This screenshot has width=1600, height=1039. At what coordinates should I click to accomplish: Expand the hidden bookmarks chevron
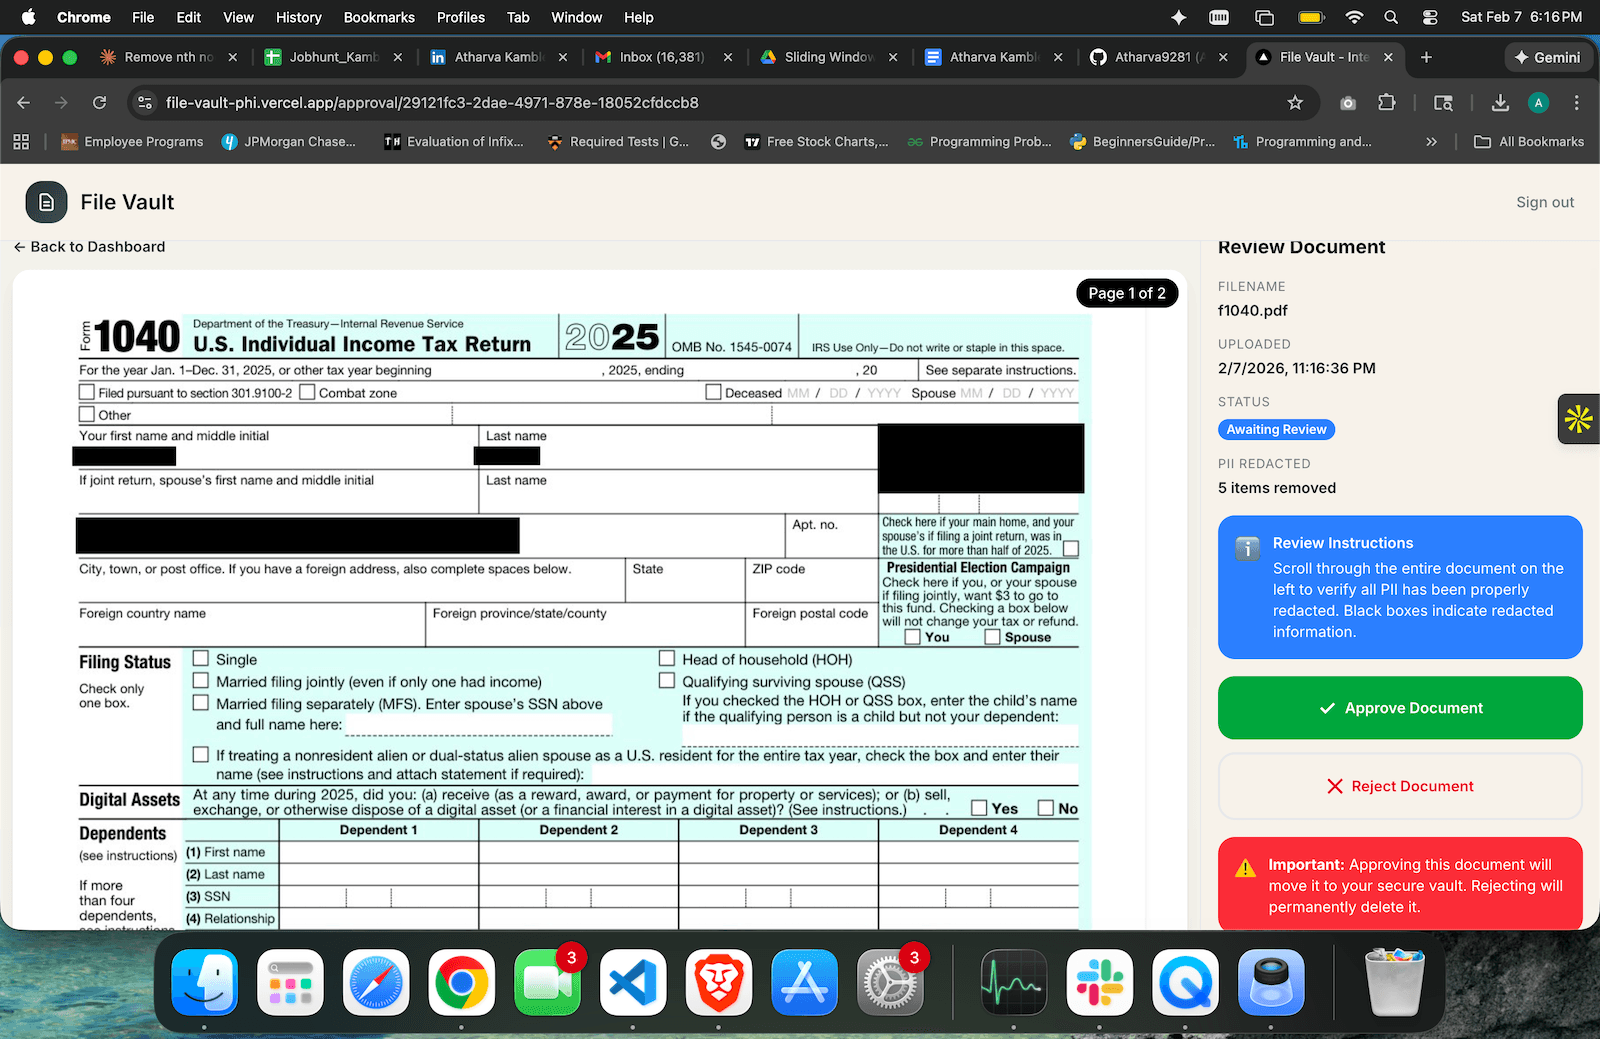1432,141
